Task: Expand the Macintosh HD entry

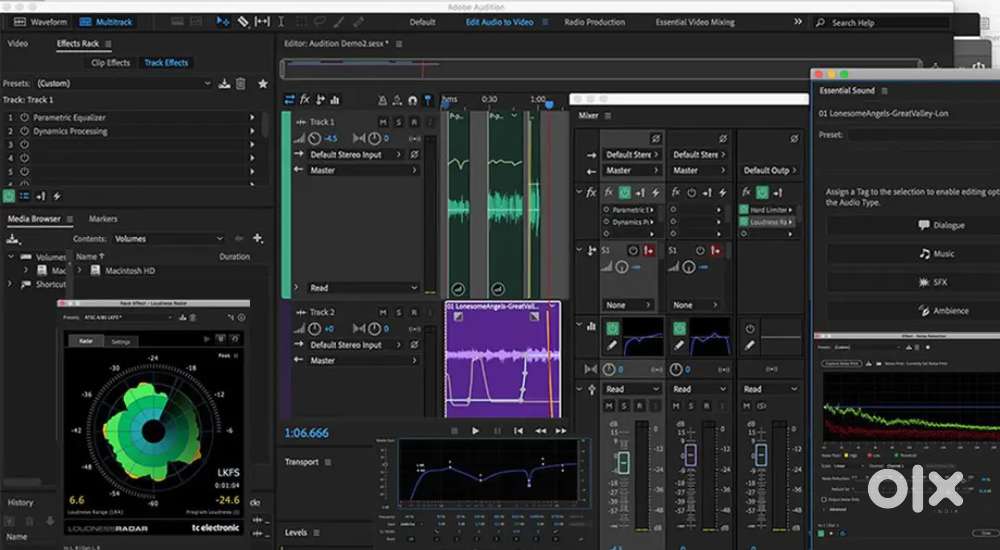Action: point(80,271)
